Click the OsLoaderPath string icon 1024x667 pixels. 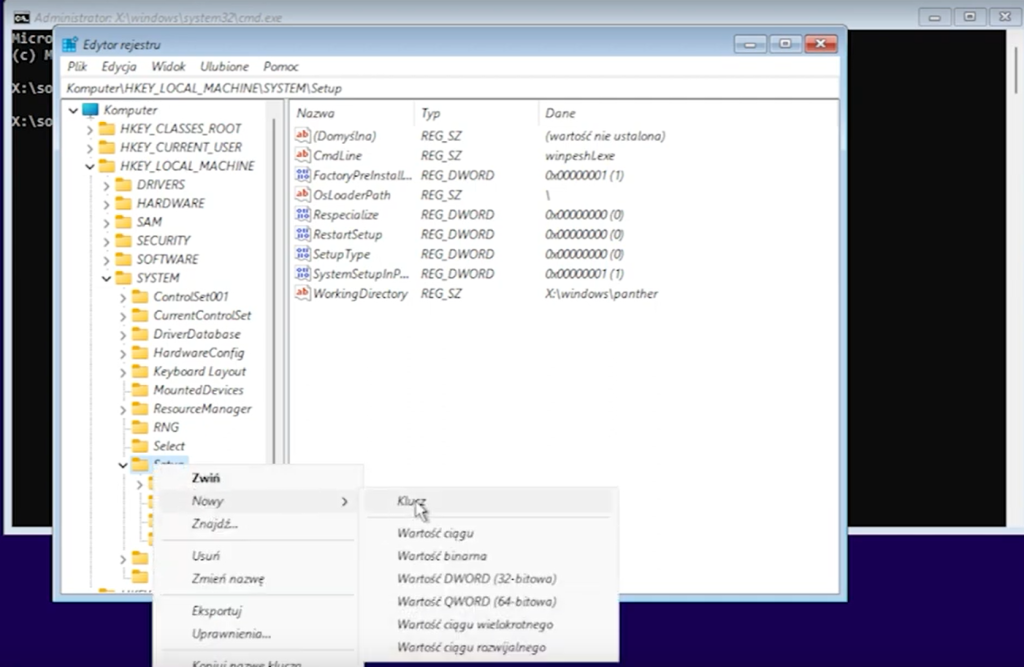pos(302,194)
